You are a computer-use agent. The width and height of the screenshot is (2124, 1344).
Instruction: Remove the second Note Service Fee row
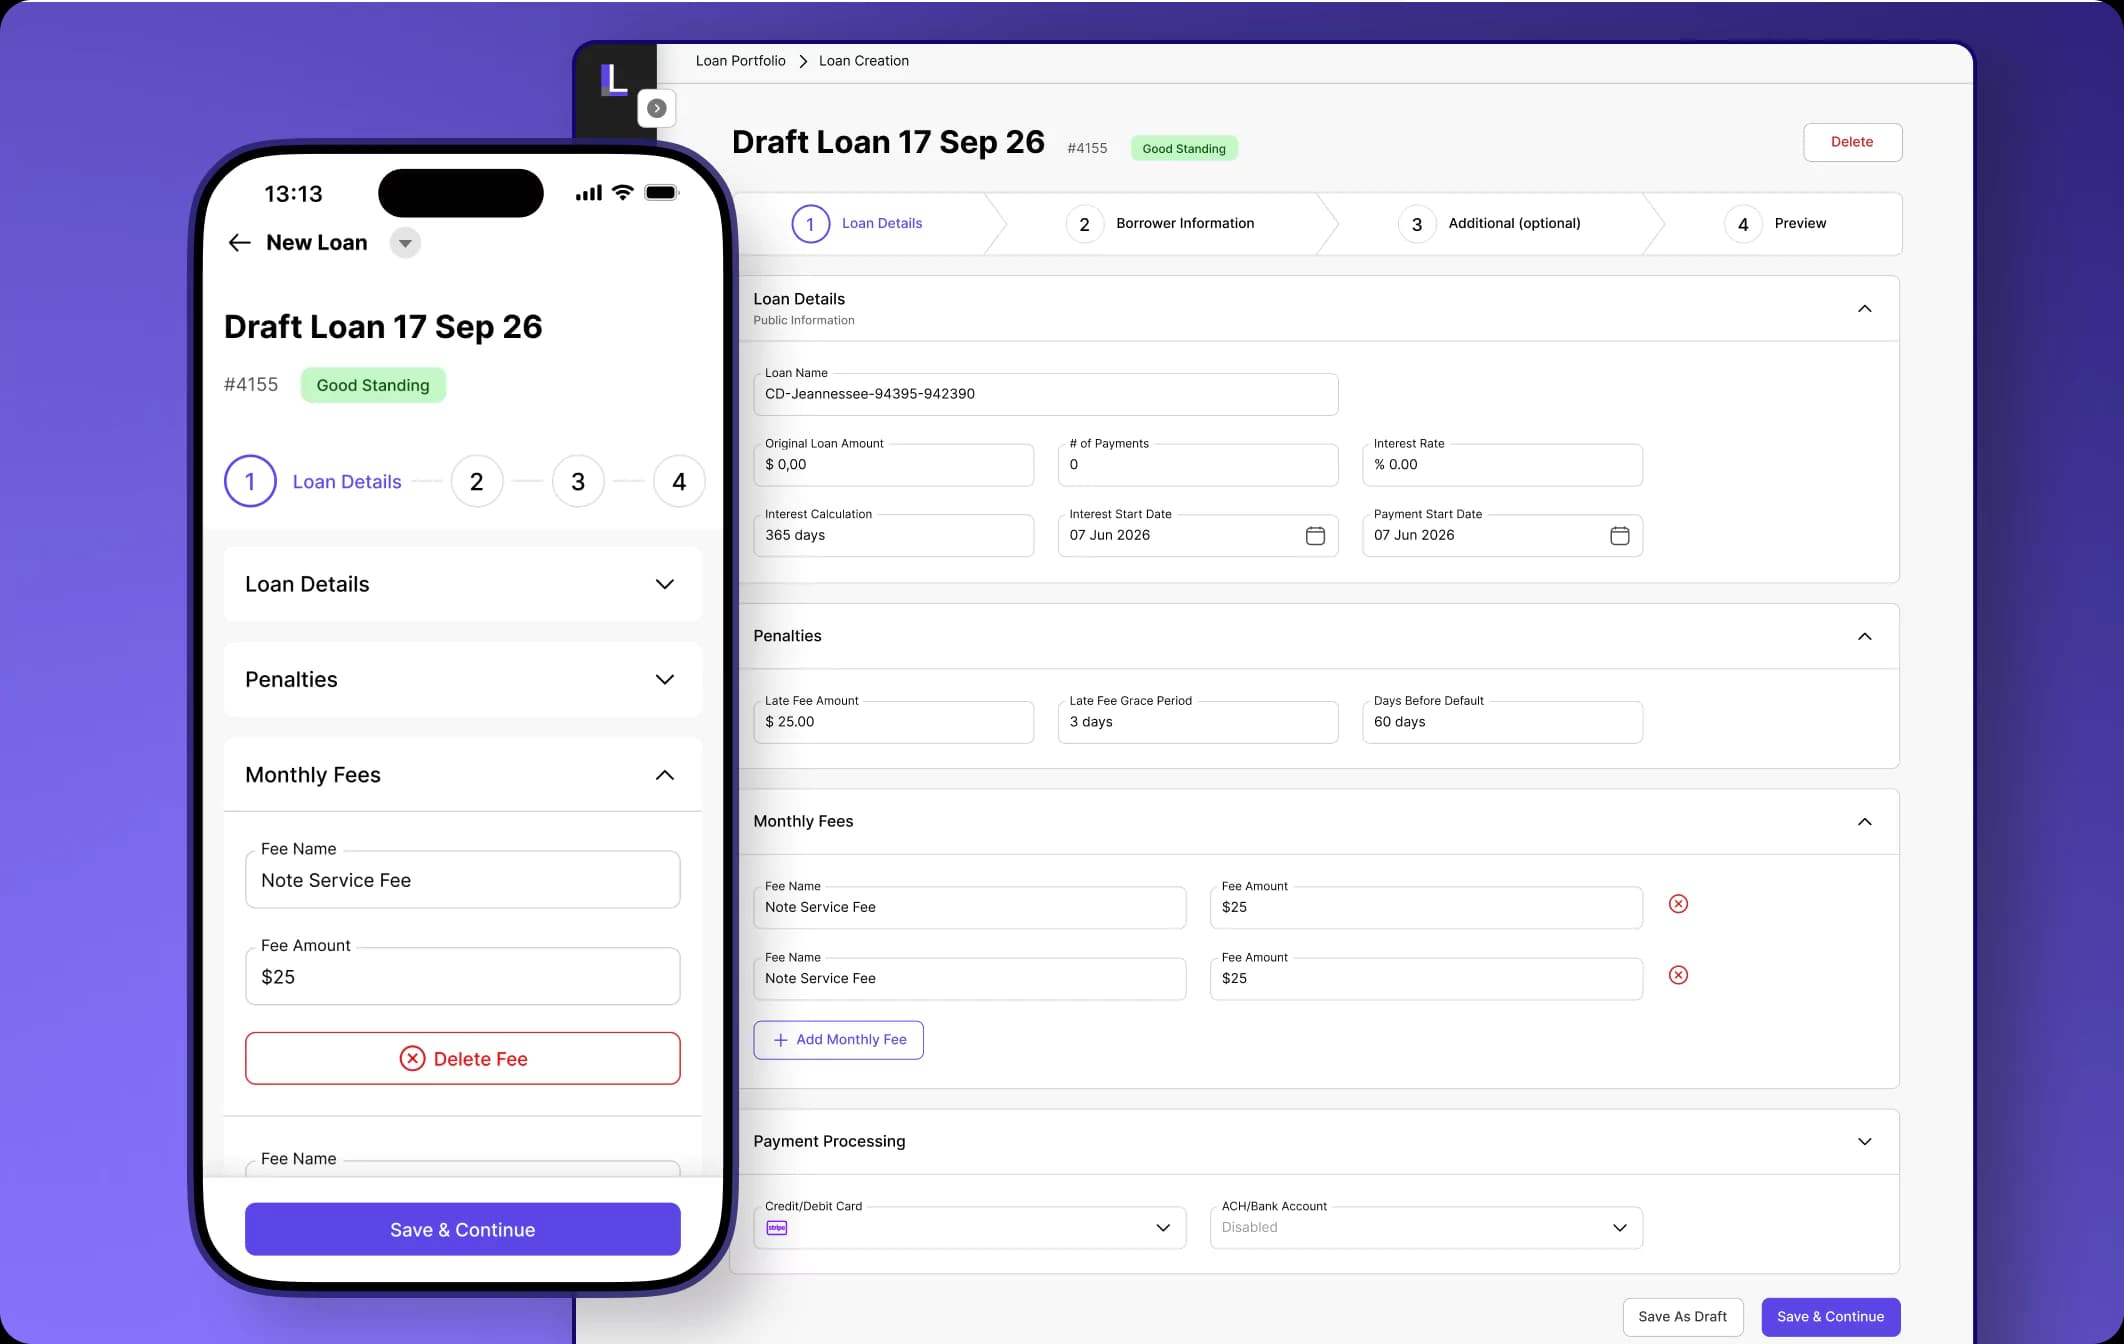pos(1678,975)
